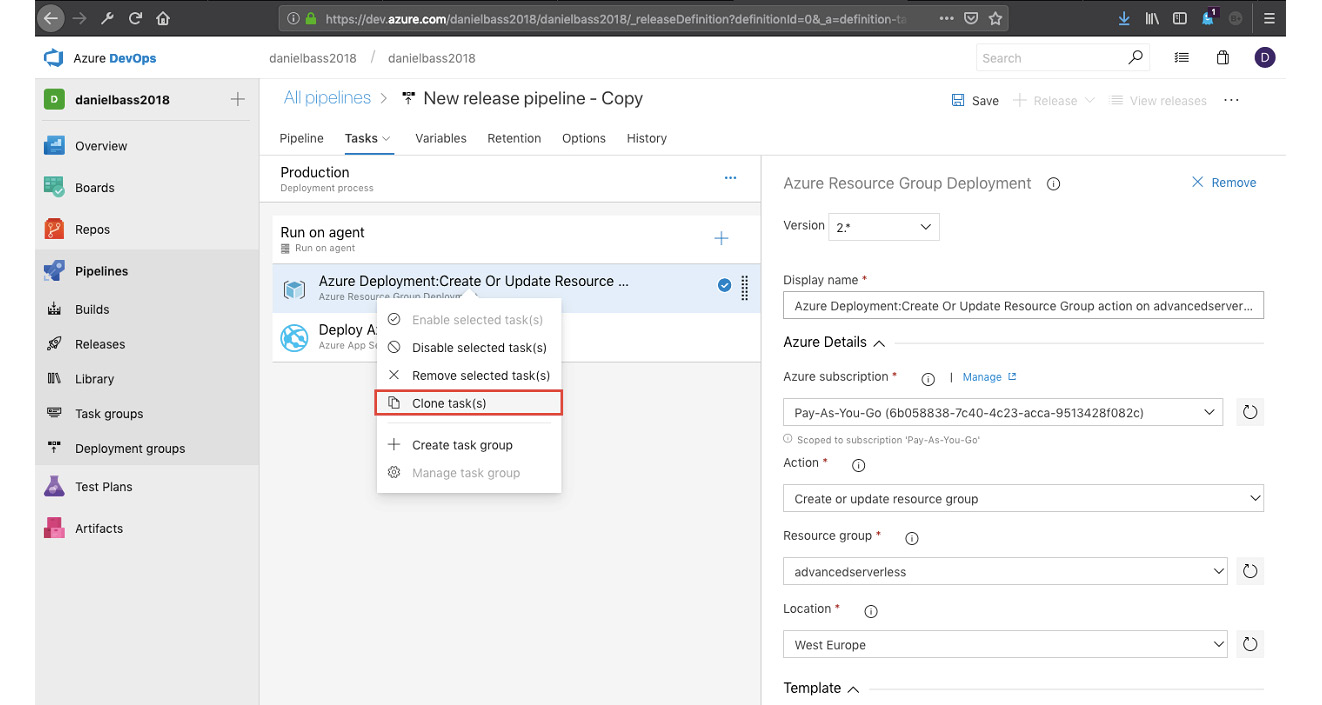Click the browser Home icon
This screenshot has width=1322, height=705.
tap(164, 18)
